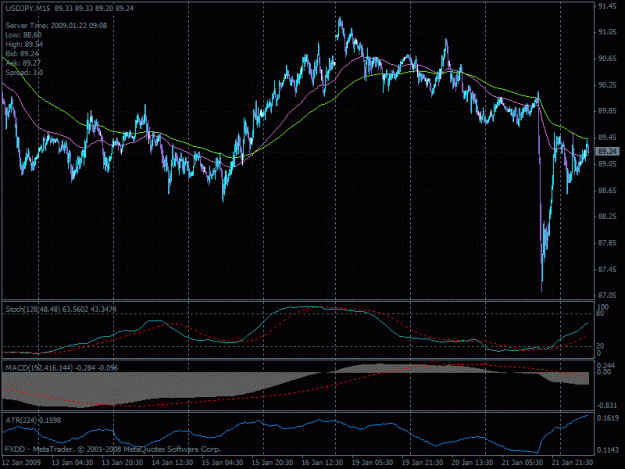Click the 89.05 price scale label
Screen dimensions: 625x469
click(607, 164)
